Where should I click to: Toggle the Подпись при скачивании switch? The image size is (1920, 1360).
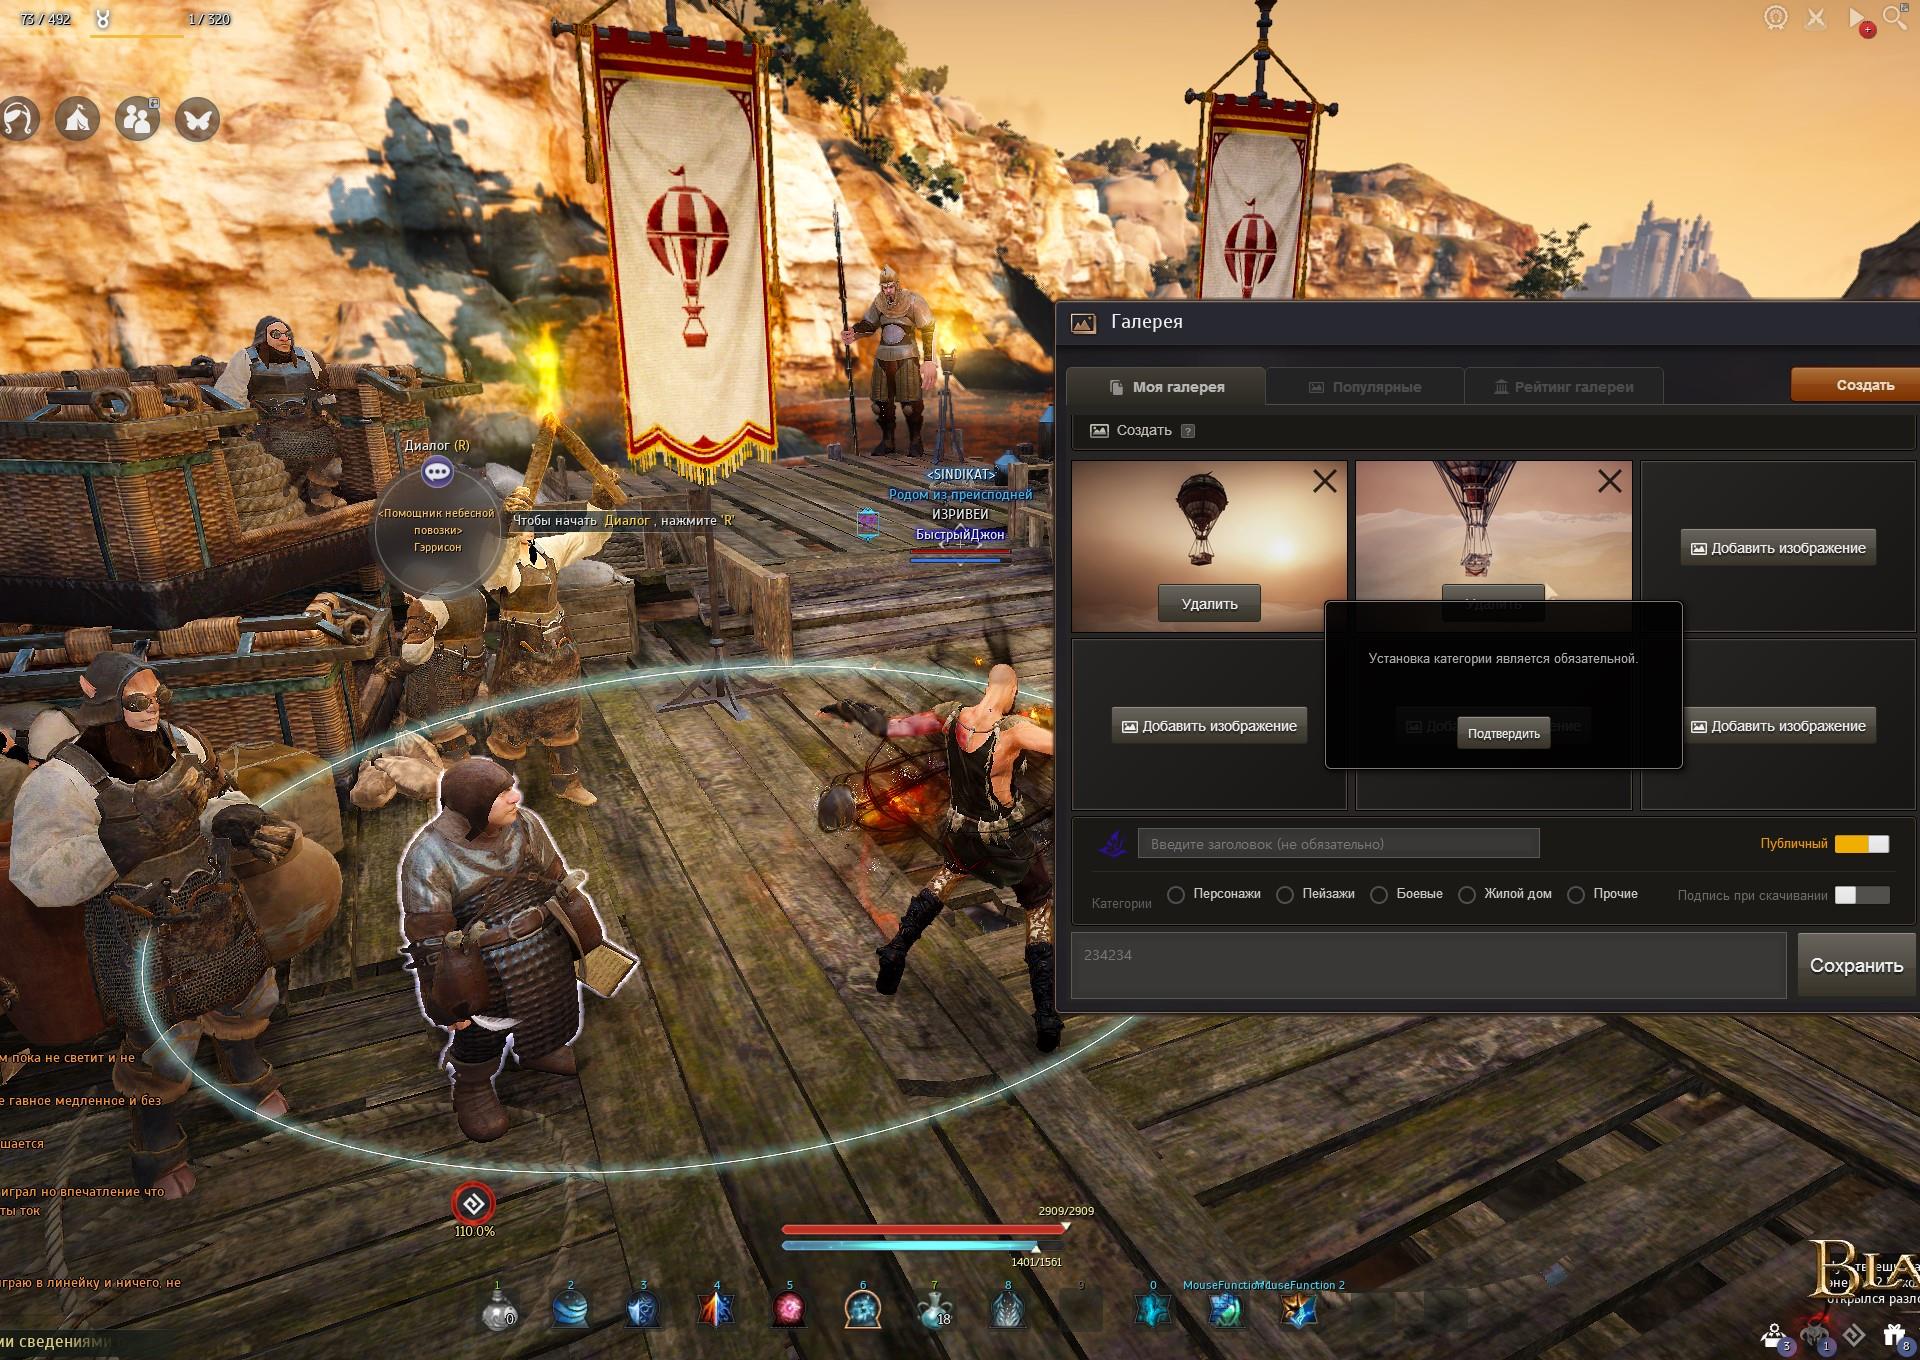(1862, 895)
